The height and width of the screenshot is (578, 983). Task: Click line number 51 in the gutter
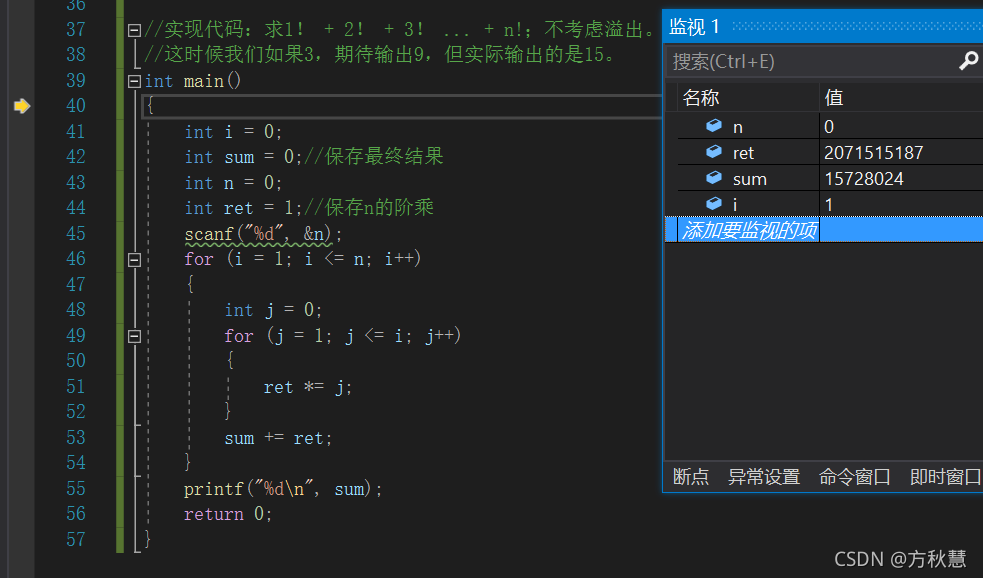[75, 386]
